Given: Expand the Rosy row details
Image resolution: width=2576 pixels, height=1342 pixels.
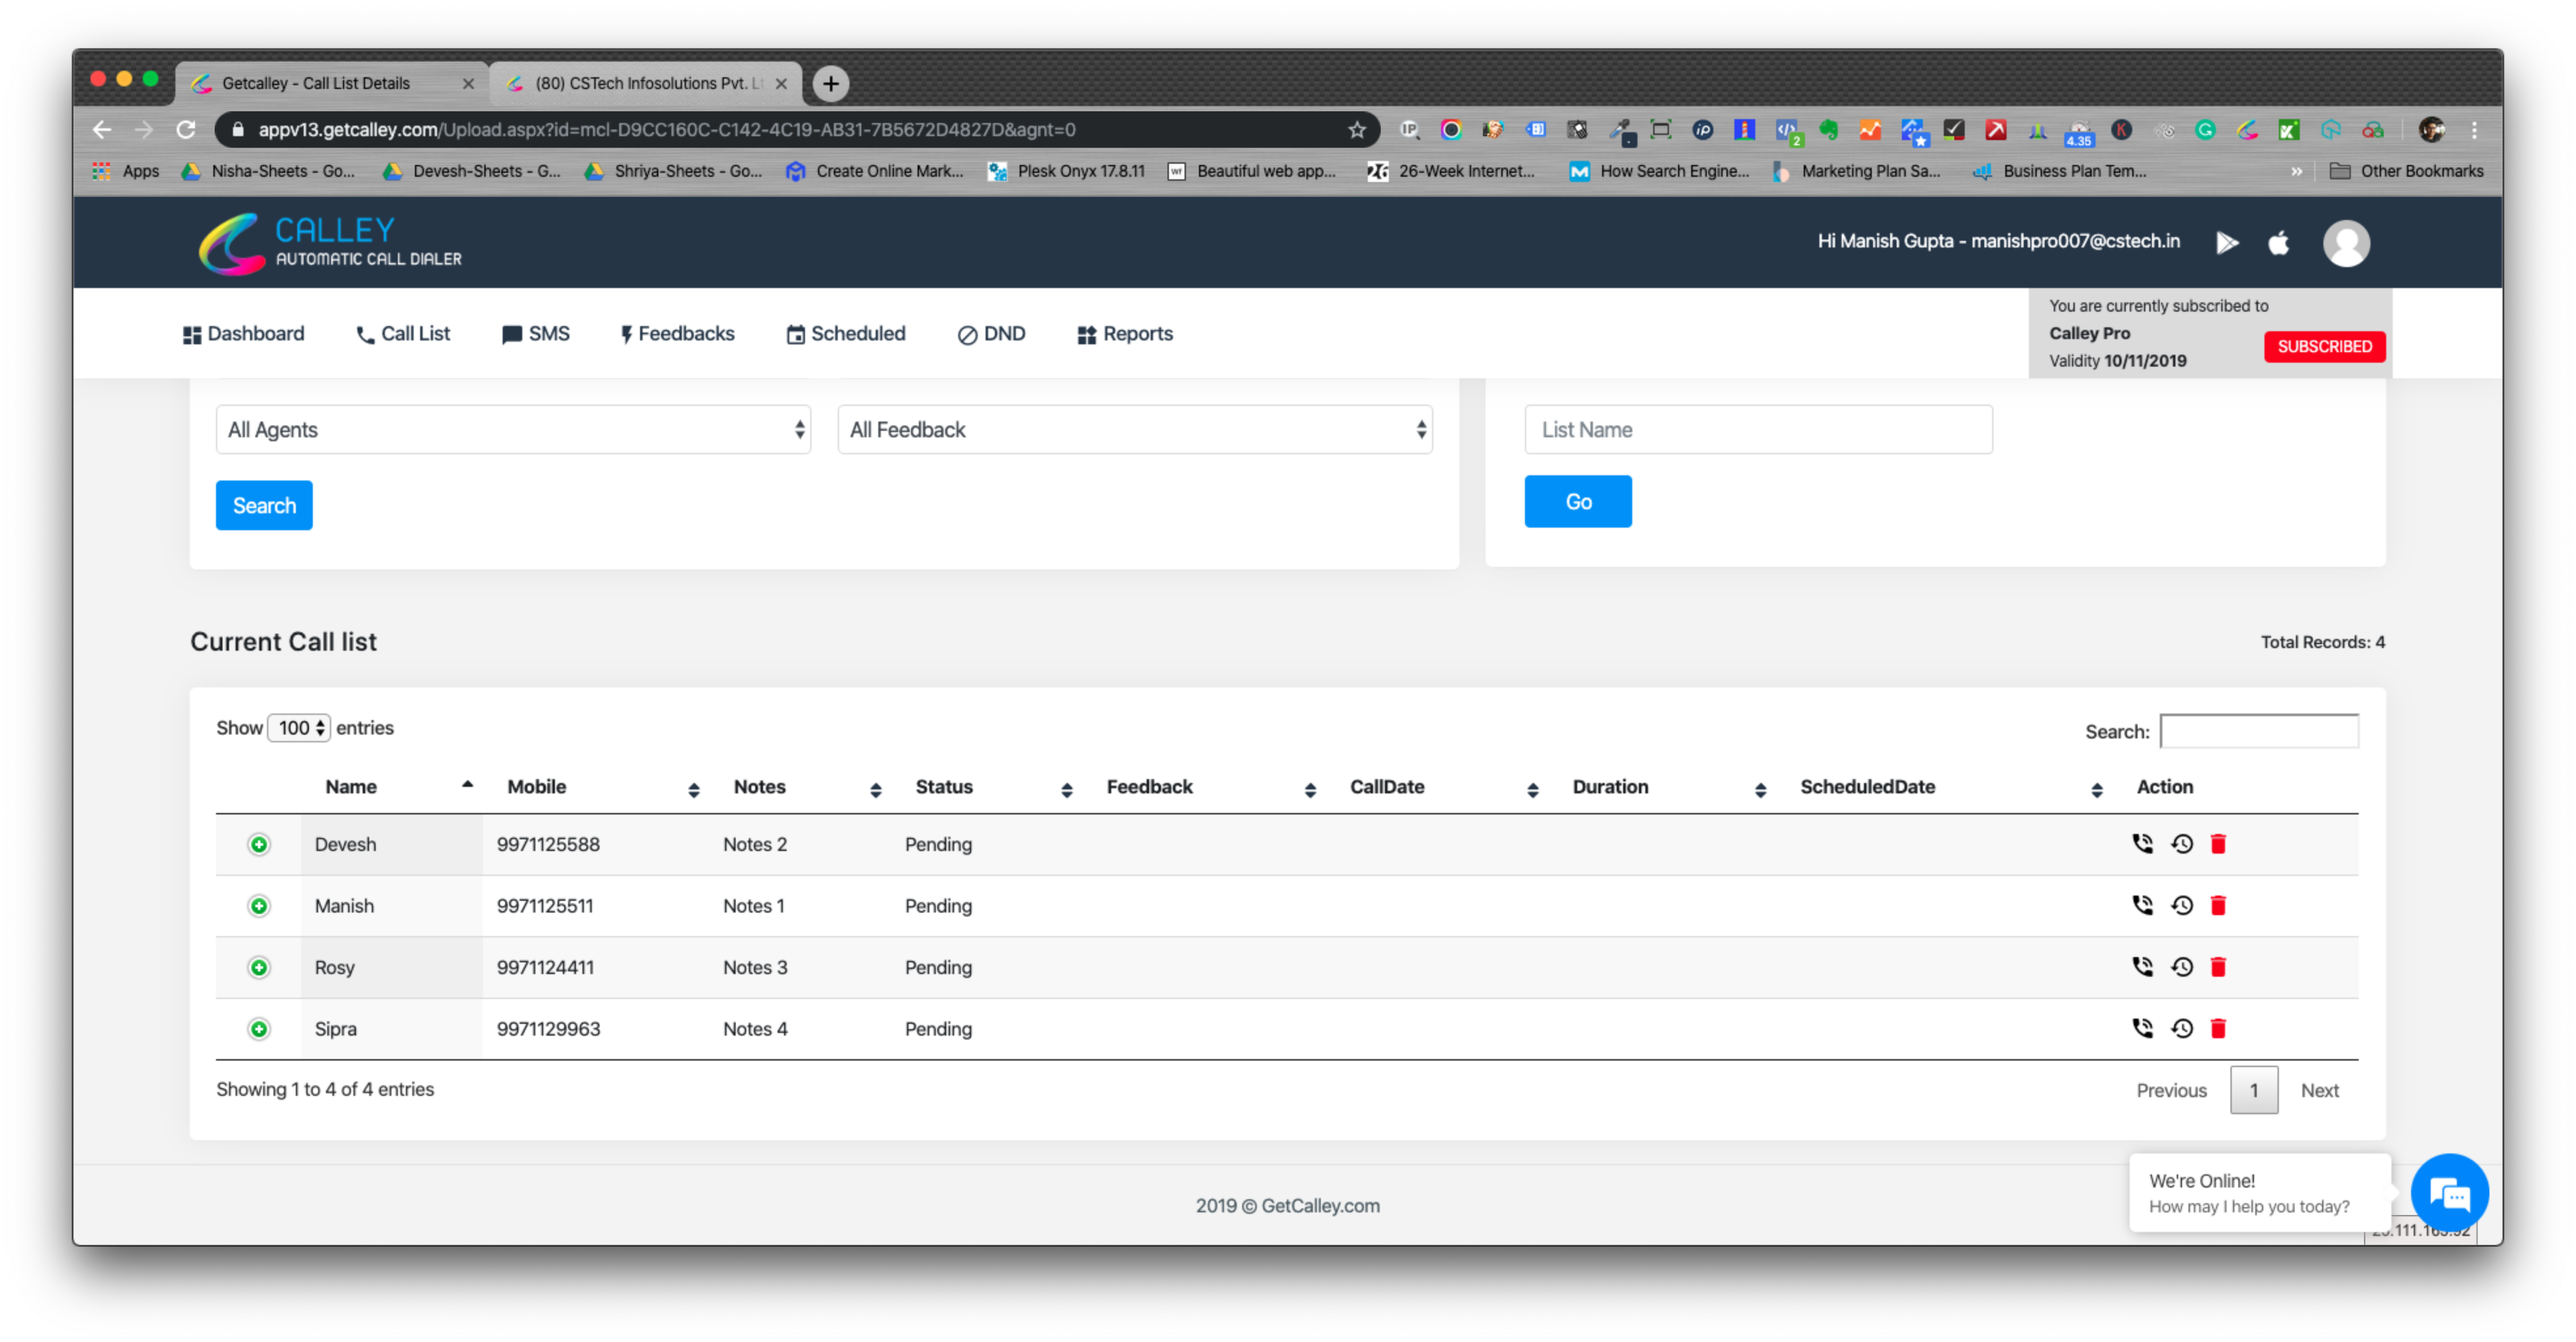Looking at the screenshot, I should click(259, 968).
